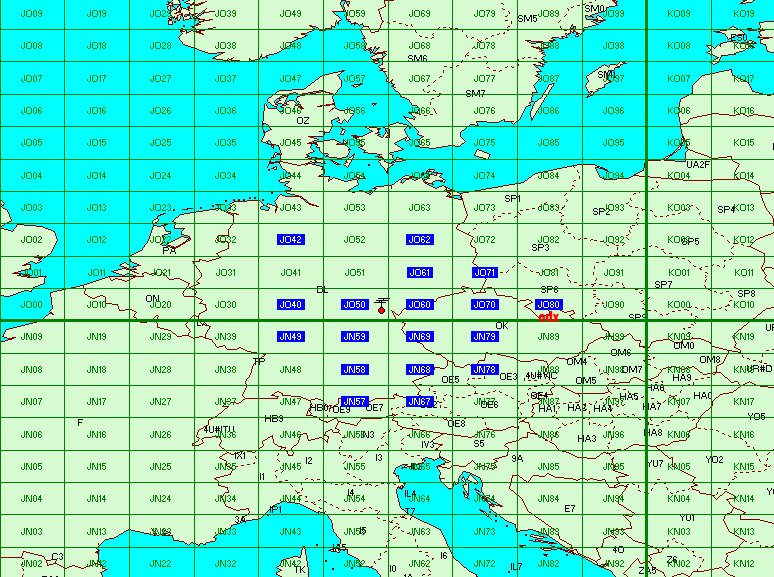The height and width of the screenshot is (577, 774).
Task: Pick the highlighted JN57 grid label
Action: [x=355, y=401]
